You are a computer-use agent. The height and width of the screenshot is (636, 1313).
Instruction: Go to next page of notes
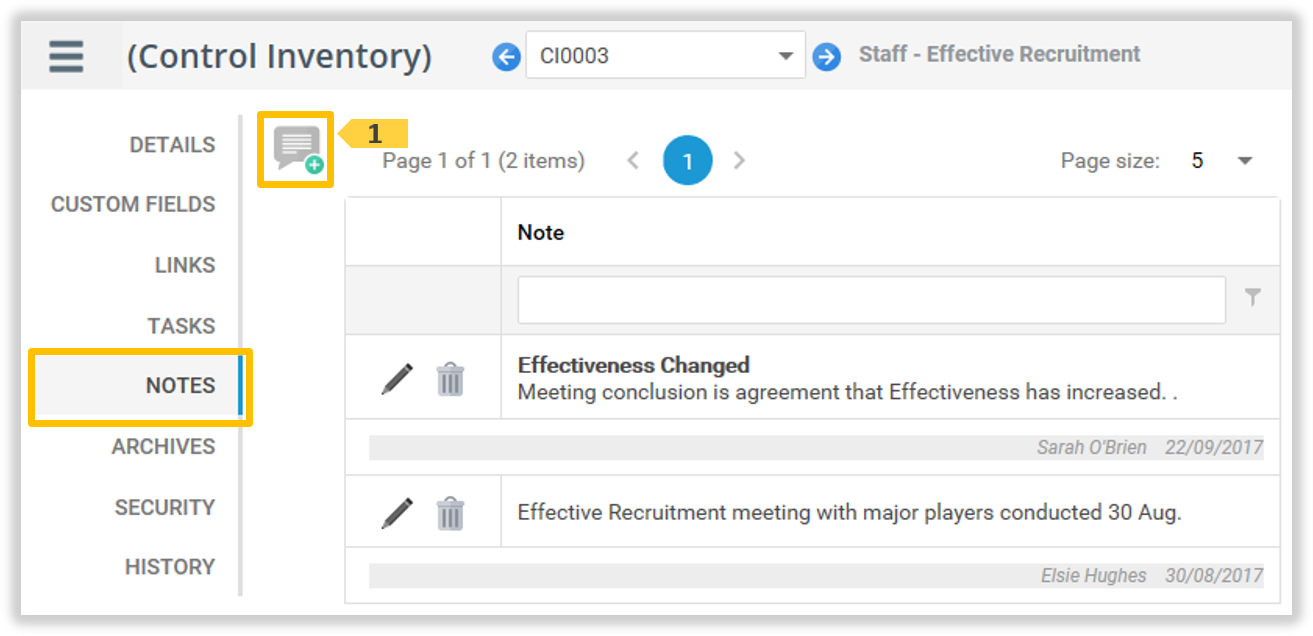[x=740, y=161]
